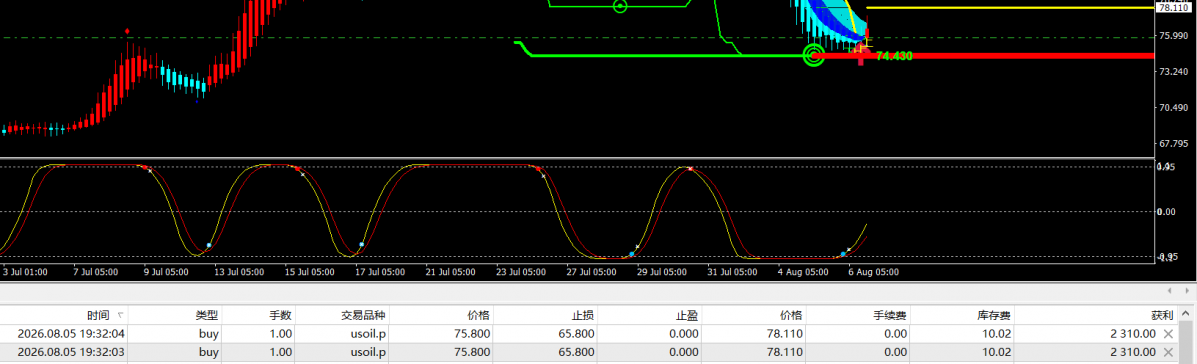Click the large green target circle icon
This screenshot has height=364, width=1197.
point(815,55)
